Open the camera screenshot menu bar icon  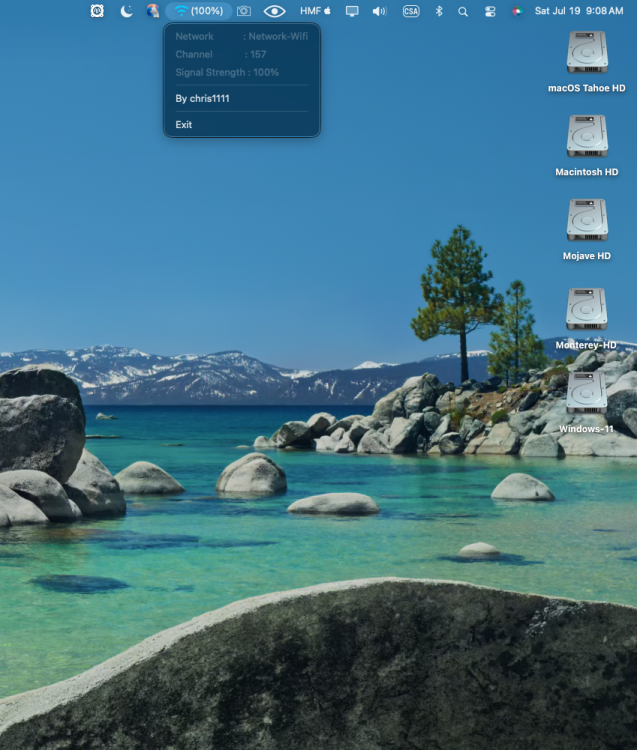click(244, 11)
